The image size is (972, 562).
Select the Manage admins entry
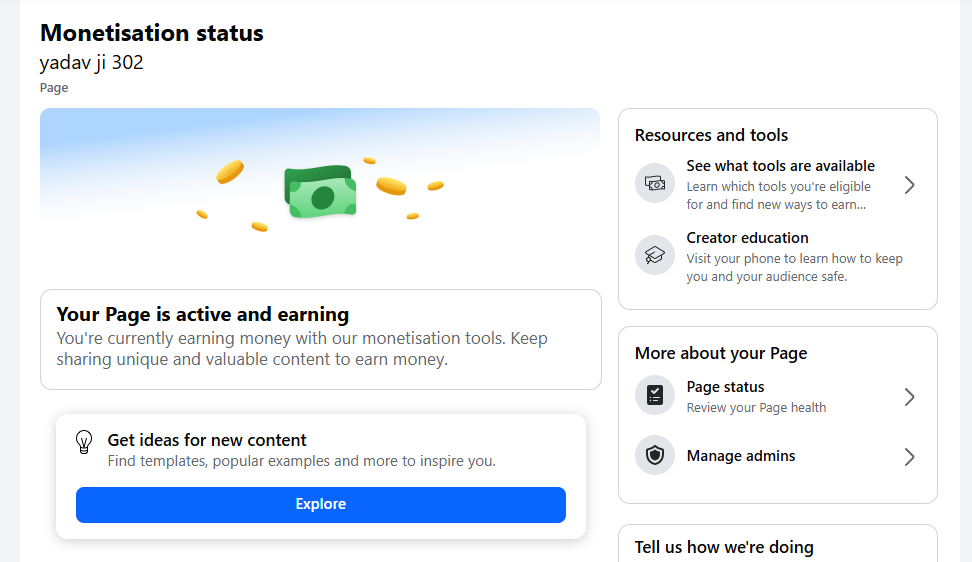pos(741,456)
